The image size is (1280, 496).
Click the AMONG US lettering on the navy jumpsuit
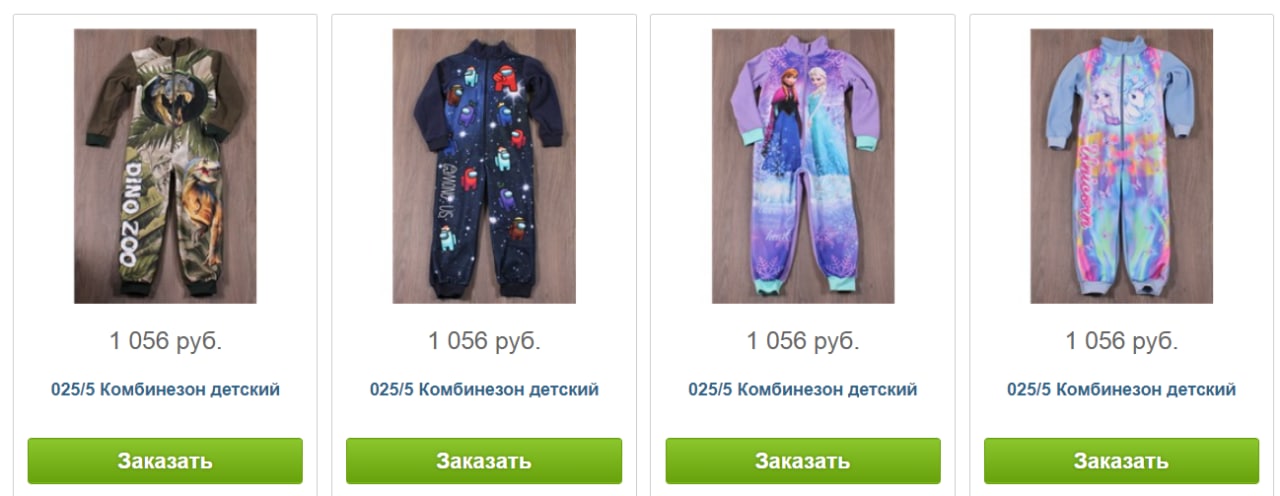tap(444, 195)
